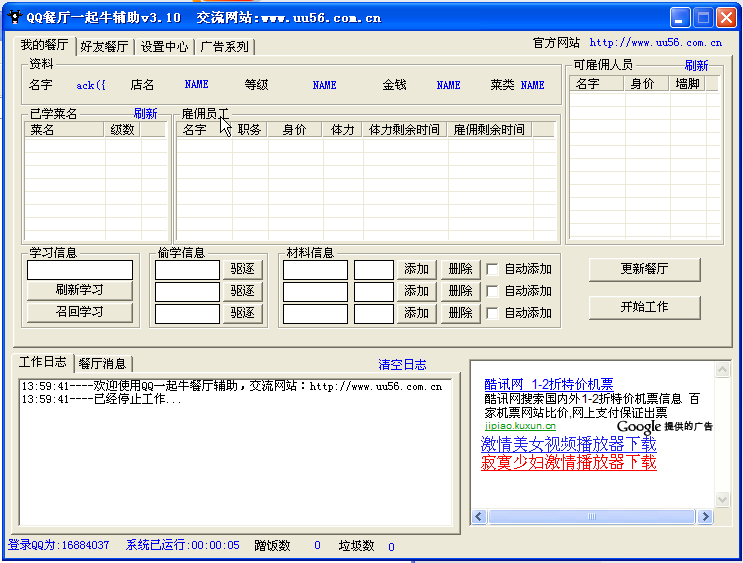
Task: Focus the 学习信息 text field
Action: [x=80, y=270]
